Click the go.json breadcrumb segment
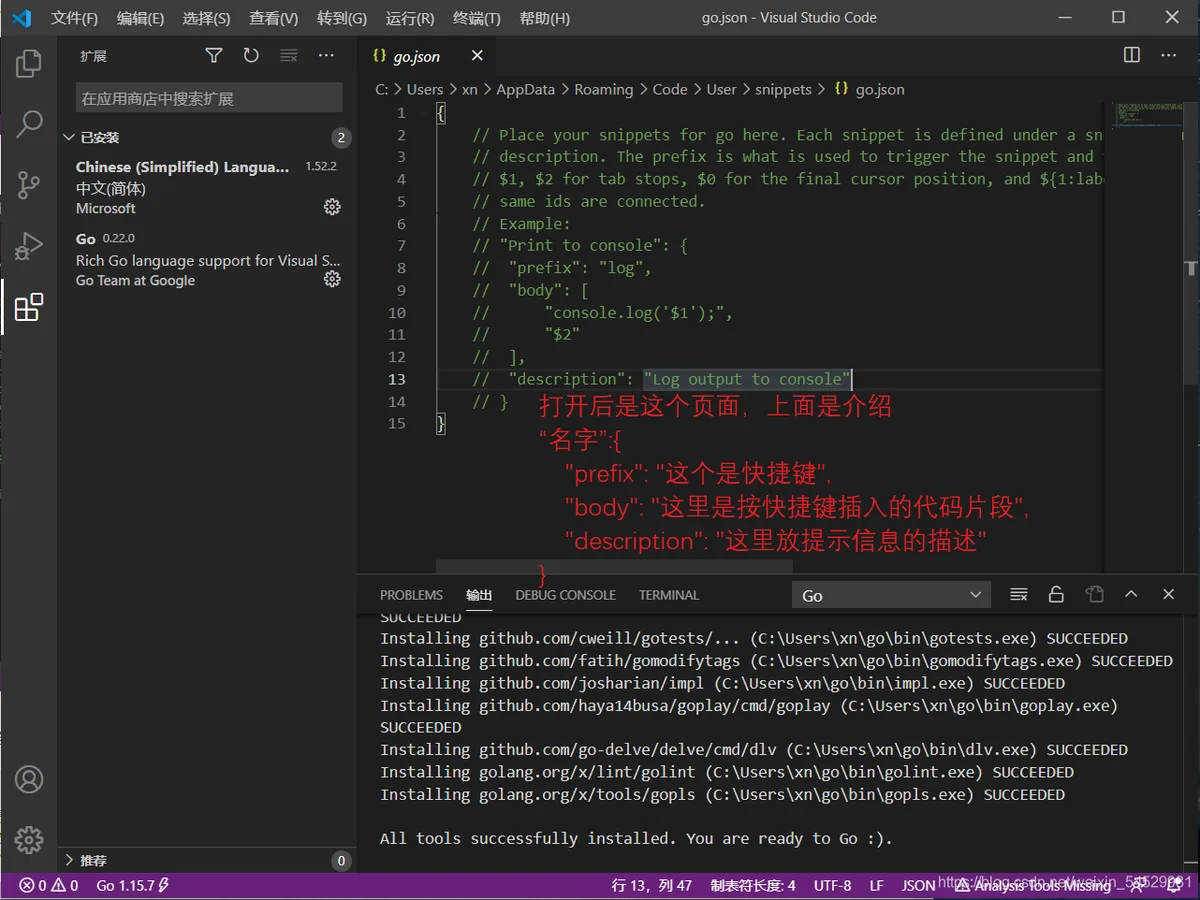 [870, 89]
